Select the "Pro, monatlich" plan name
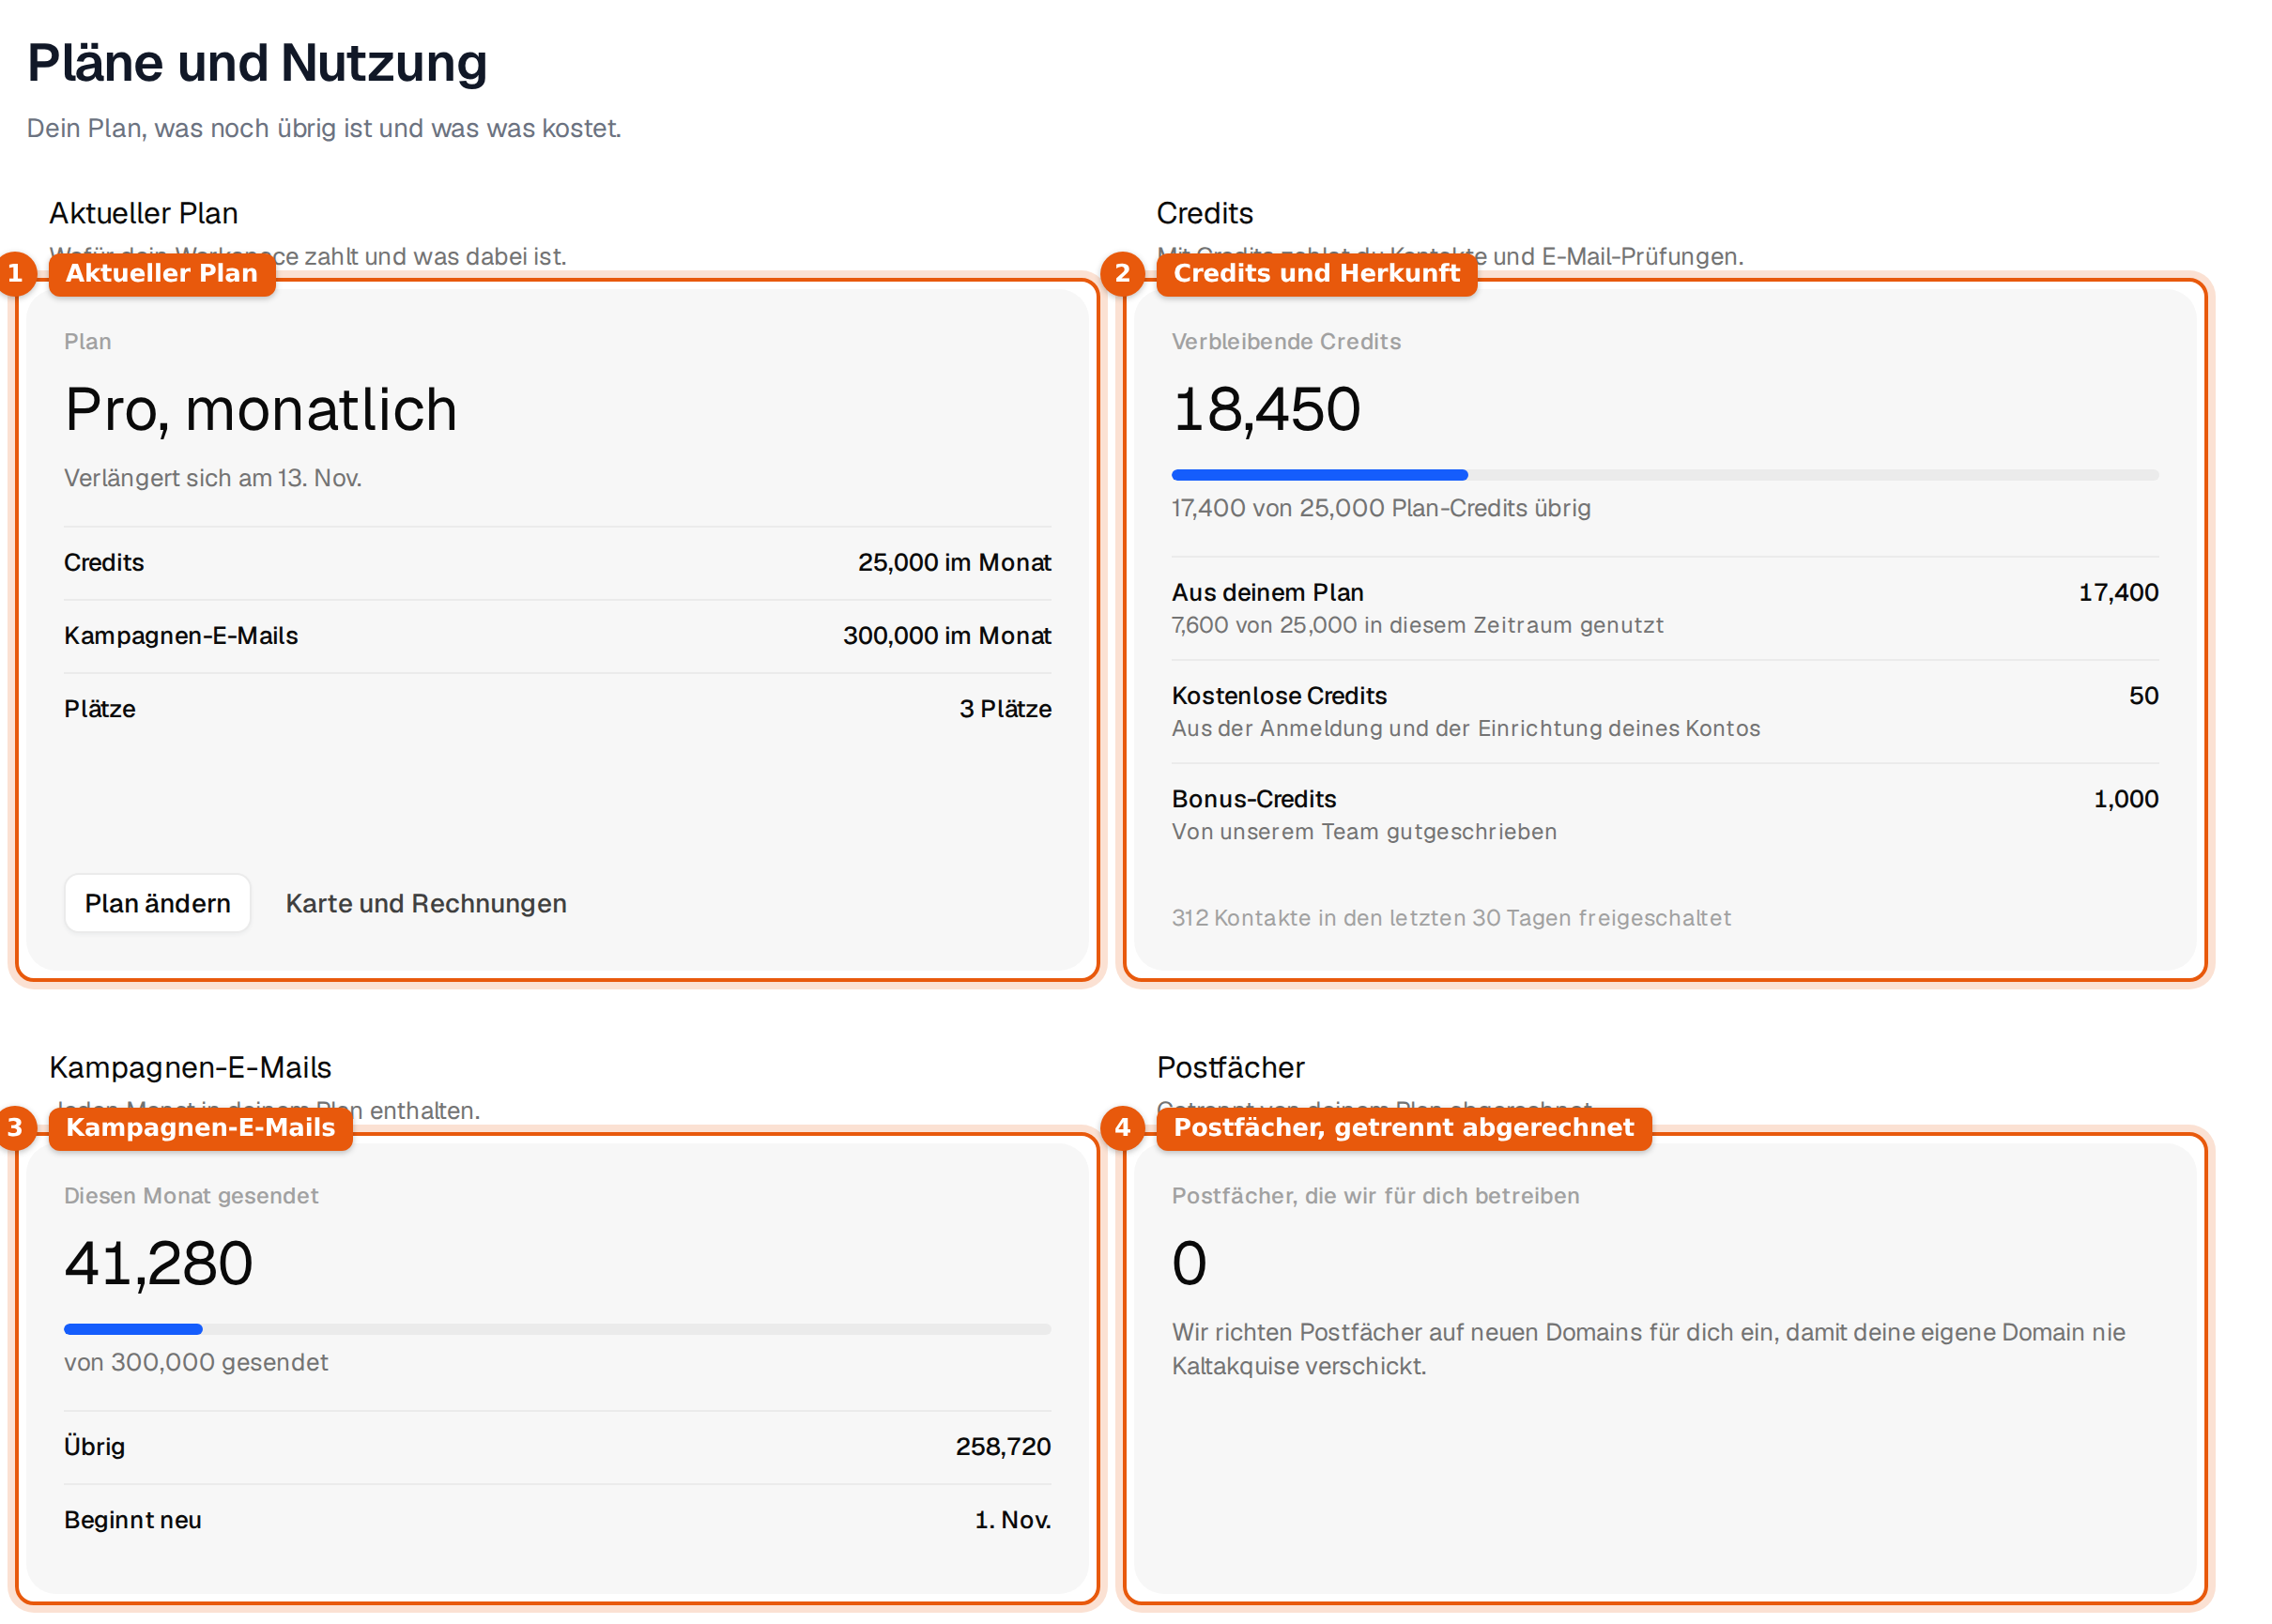 pyautogui.click(x=261, y=409)
